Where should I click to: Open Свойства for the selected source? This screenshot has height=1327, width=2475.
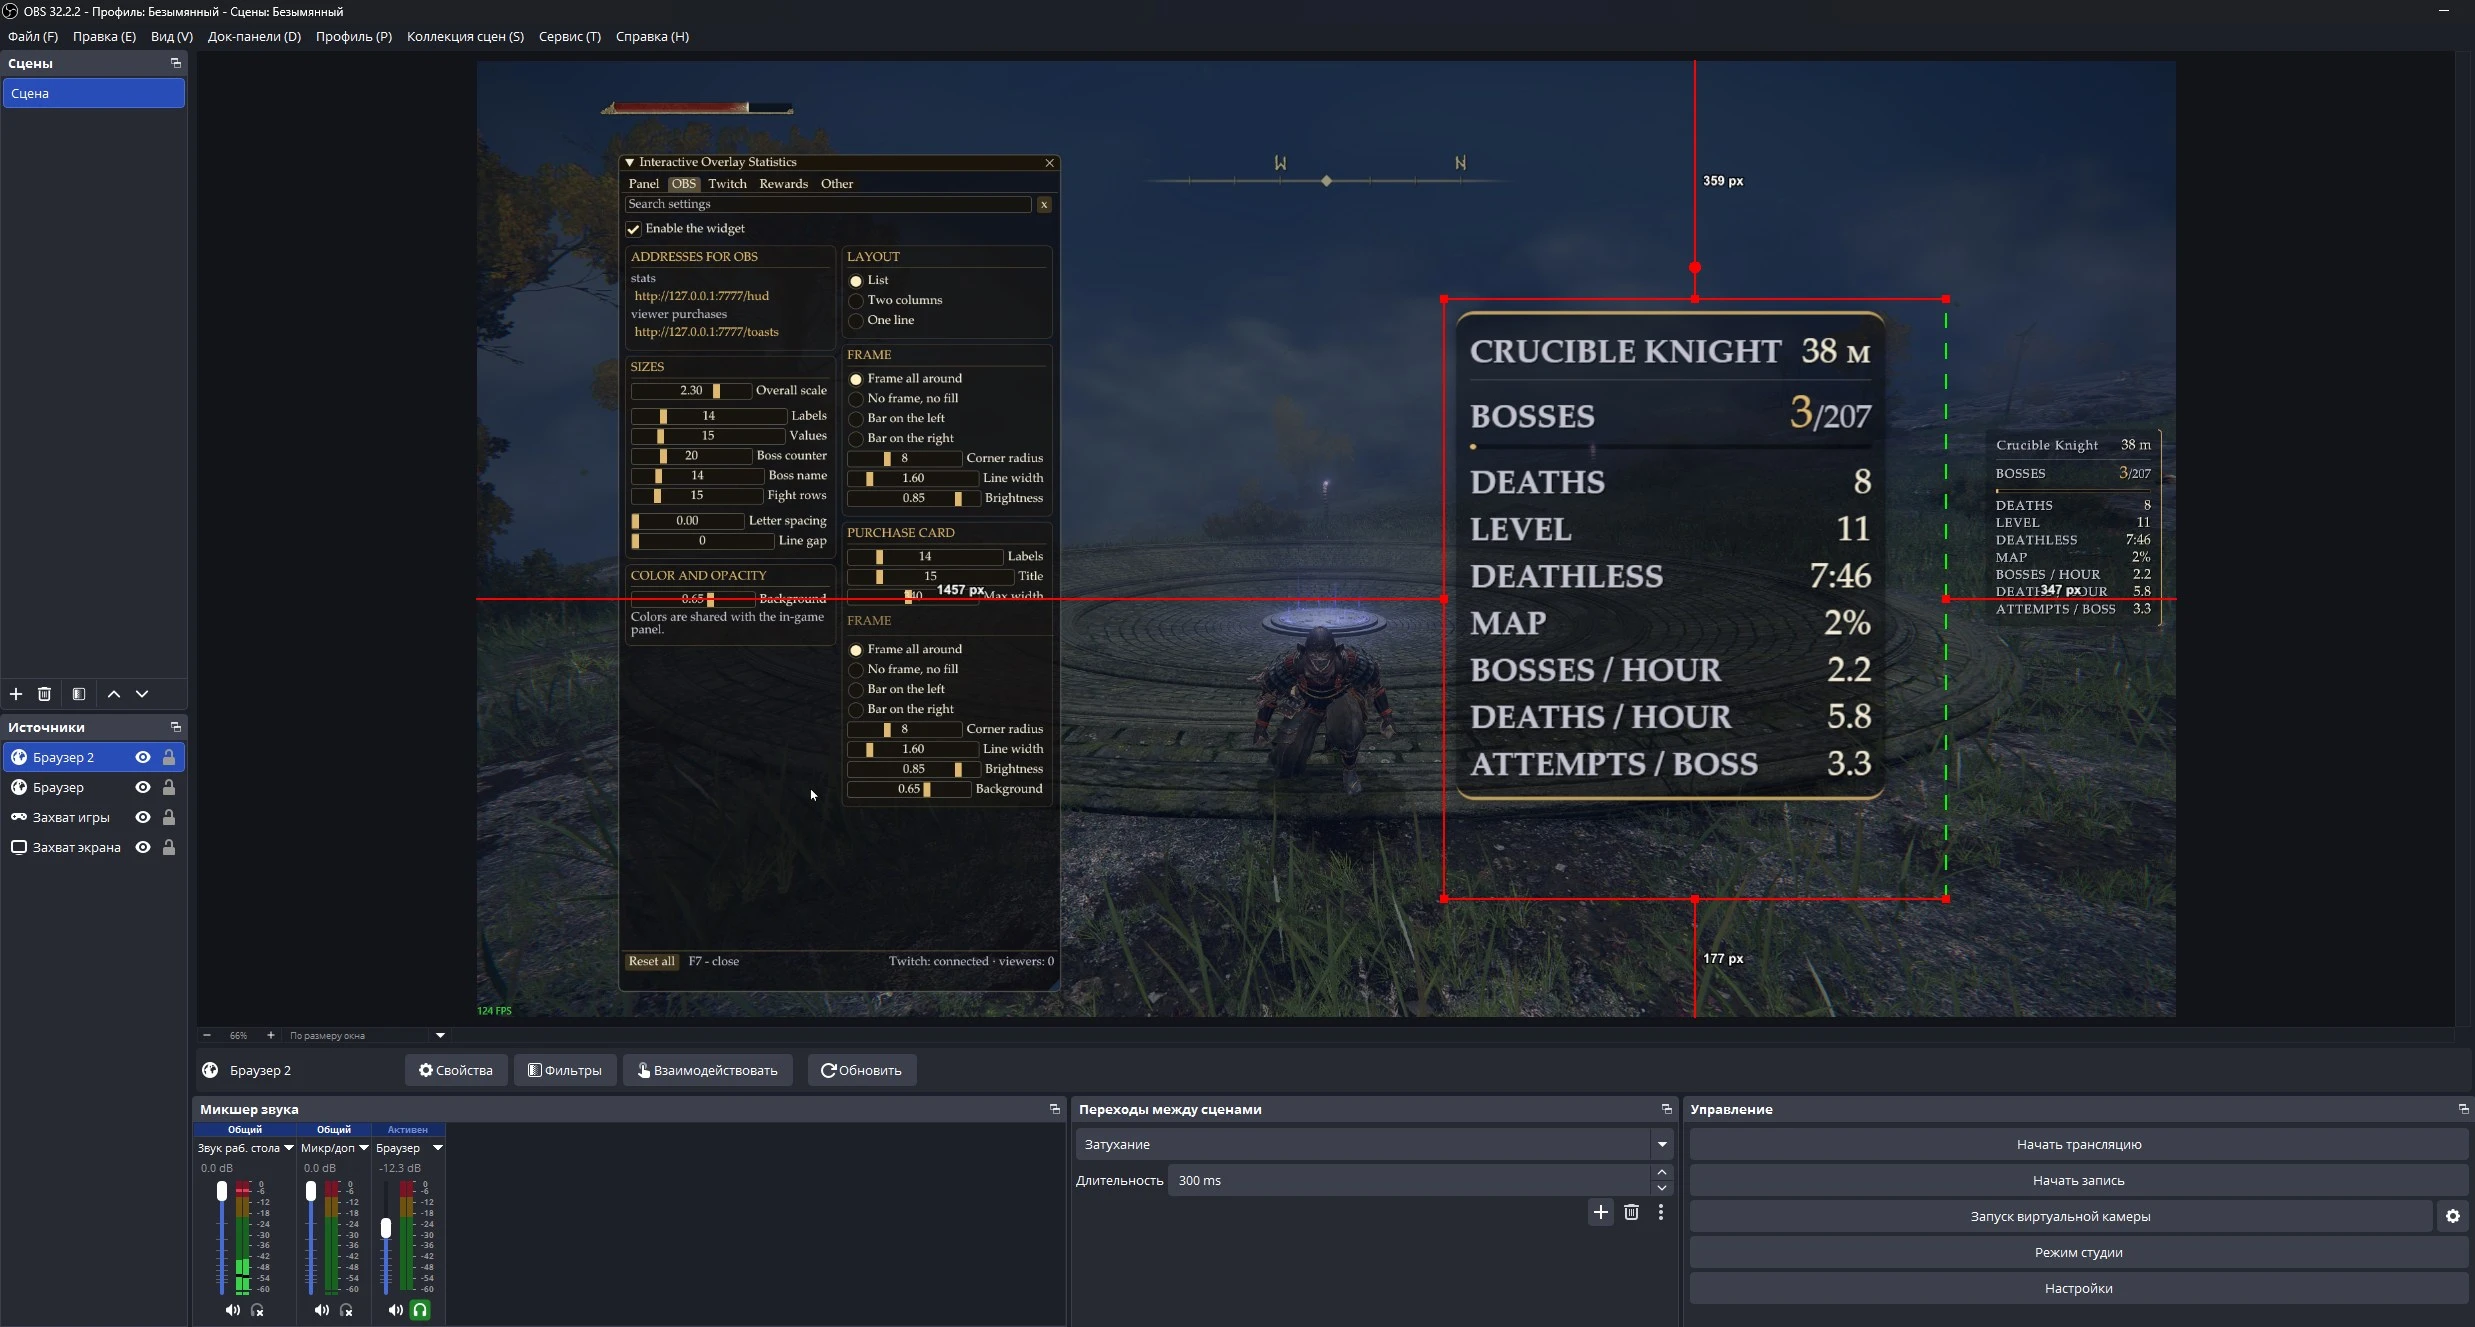pyautogui.click(x=456, y=1070)
